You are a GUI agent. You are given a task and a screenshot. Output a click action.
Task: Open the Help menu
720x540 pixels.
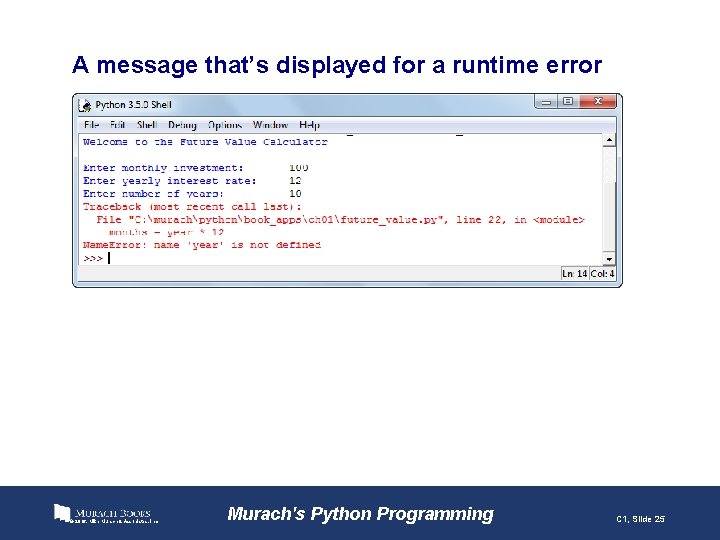(309, 125)
